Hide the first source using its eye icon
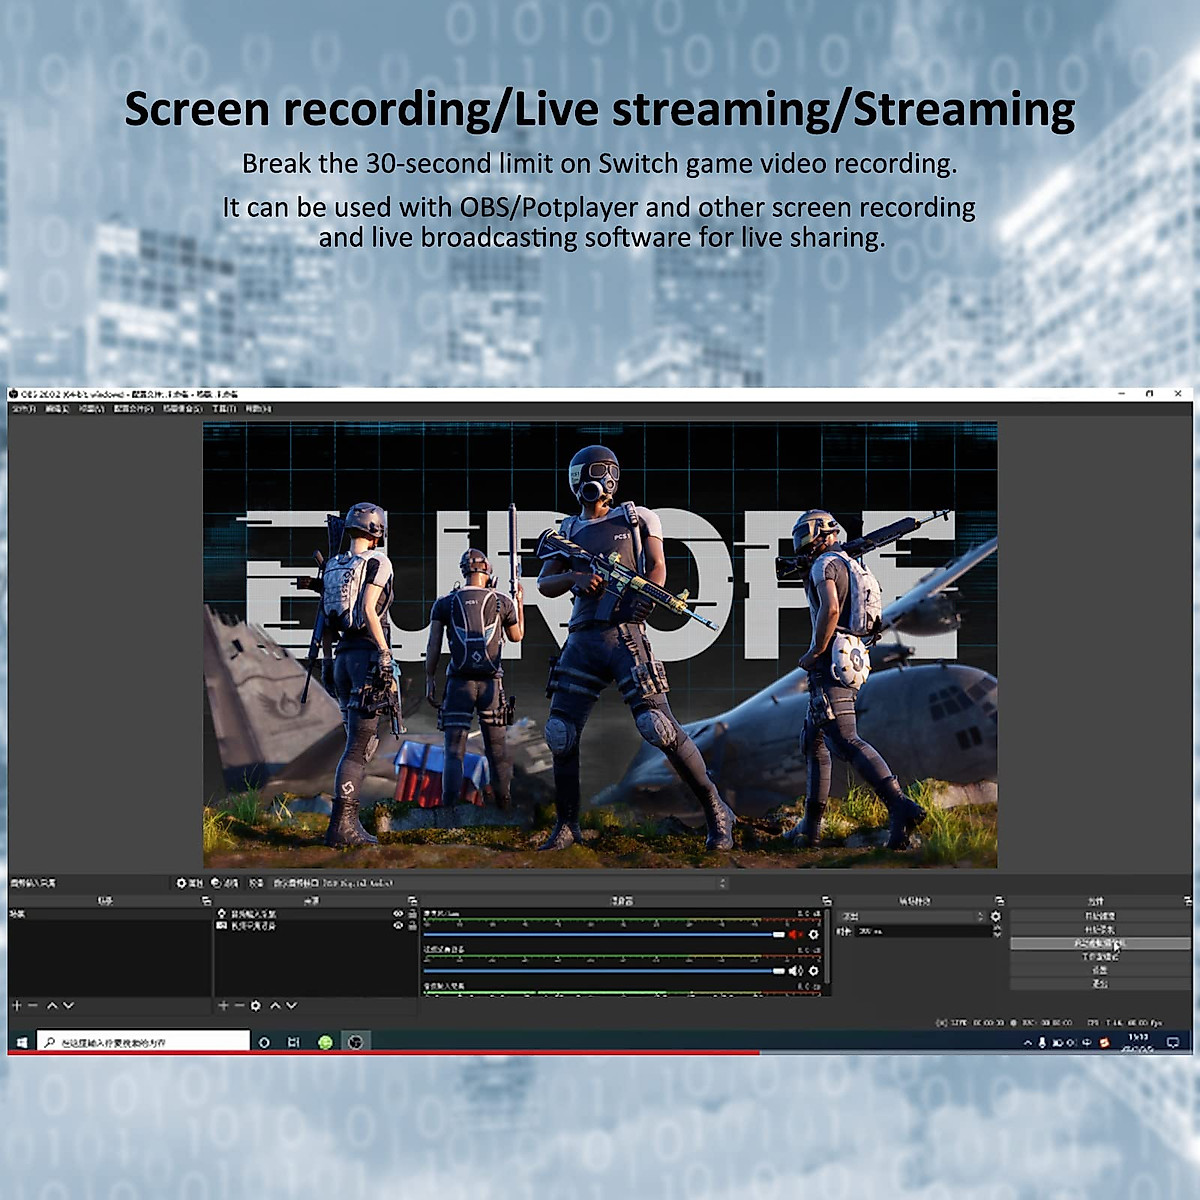This screenshot has height=1200, width=1200. point(399,914)
